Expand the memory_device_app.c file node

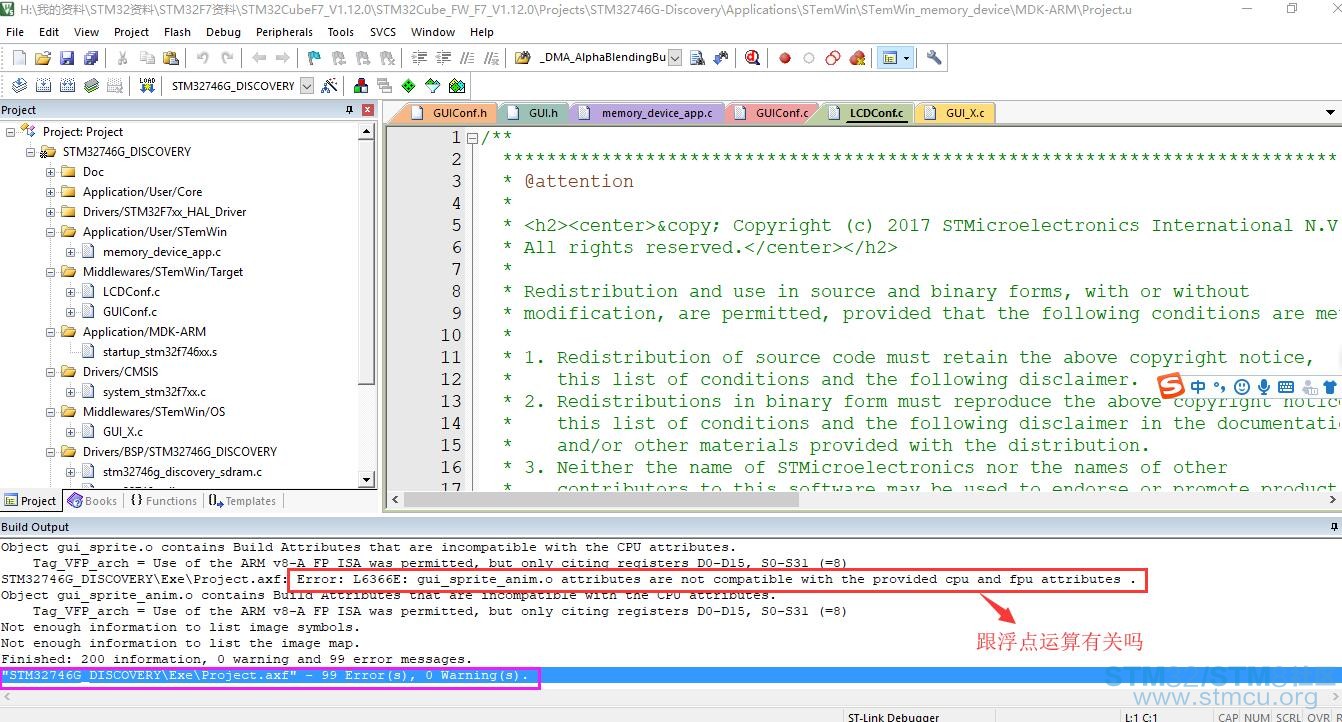tap(70, 252)
